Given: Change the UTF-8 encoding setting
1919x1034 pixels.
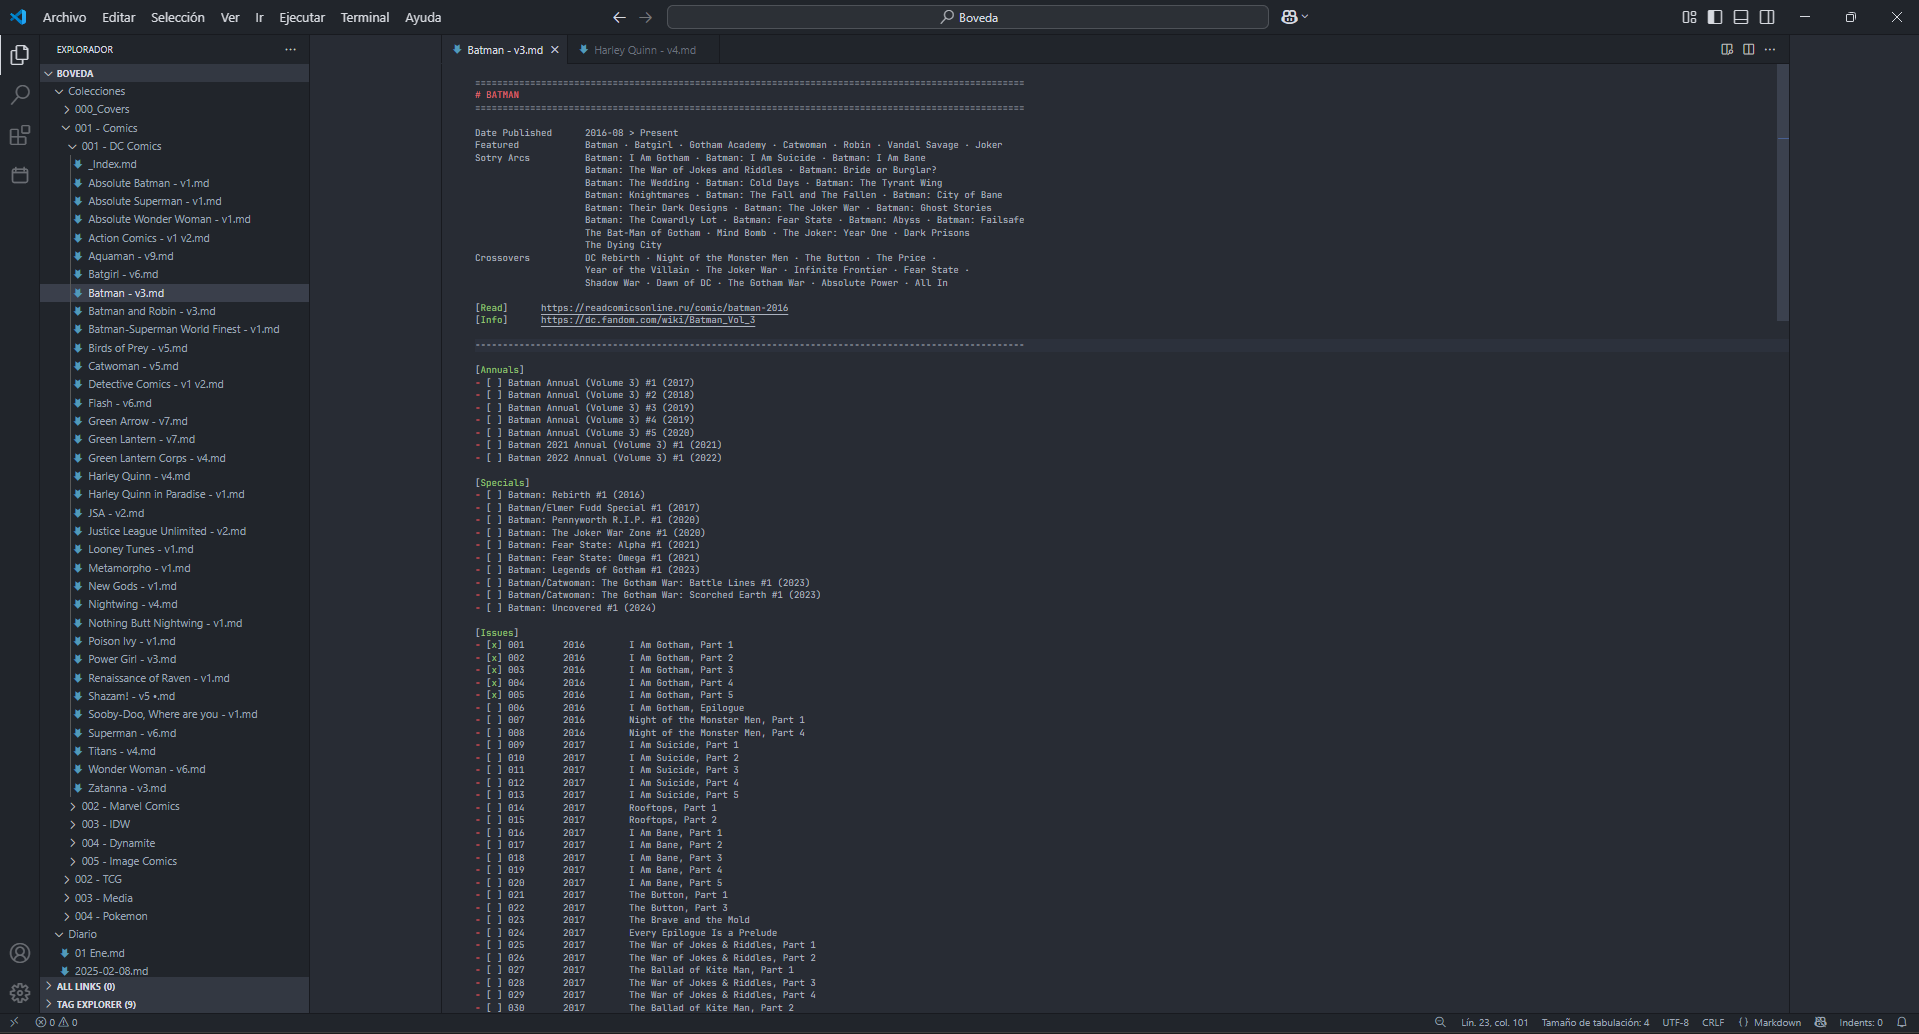Looking at the screenshot, I should pyautogui.click(x=1675, y=1022).
